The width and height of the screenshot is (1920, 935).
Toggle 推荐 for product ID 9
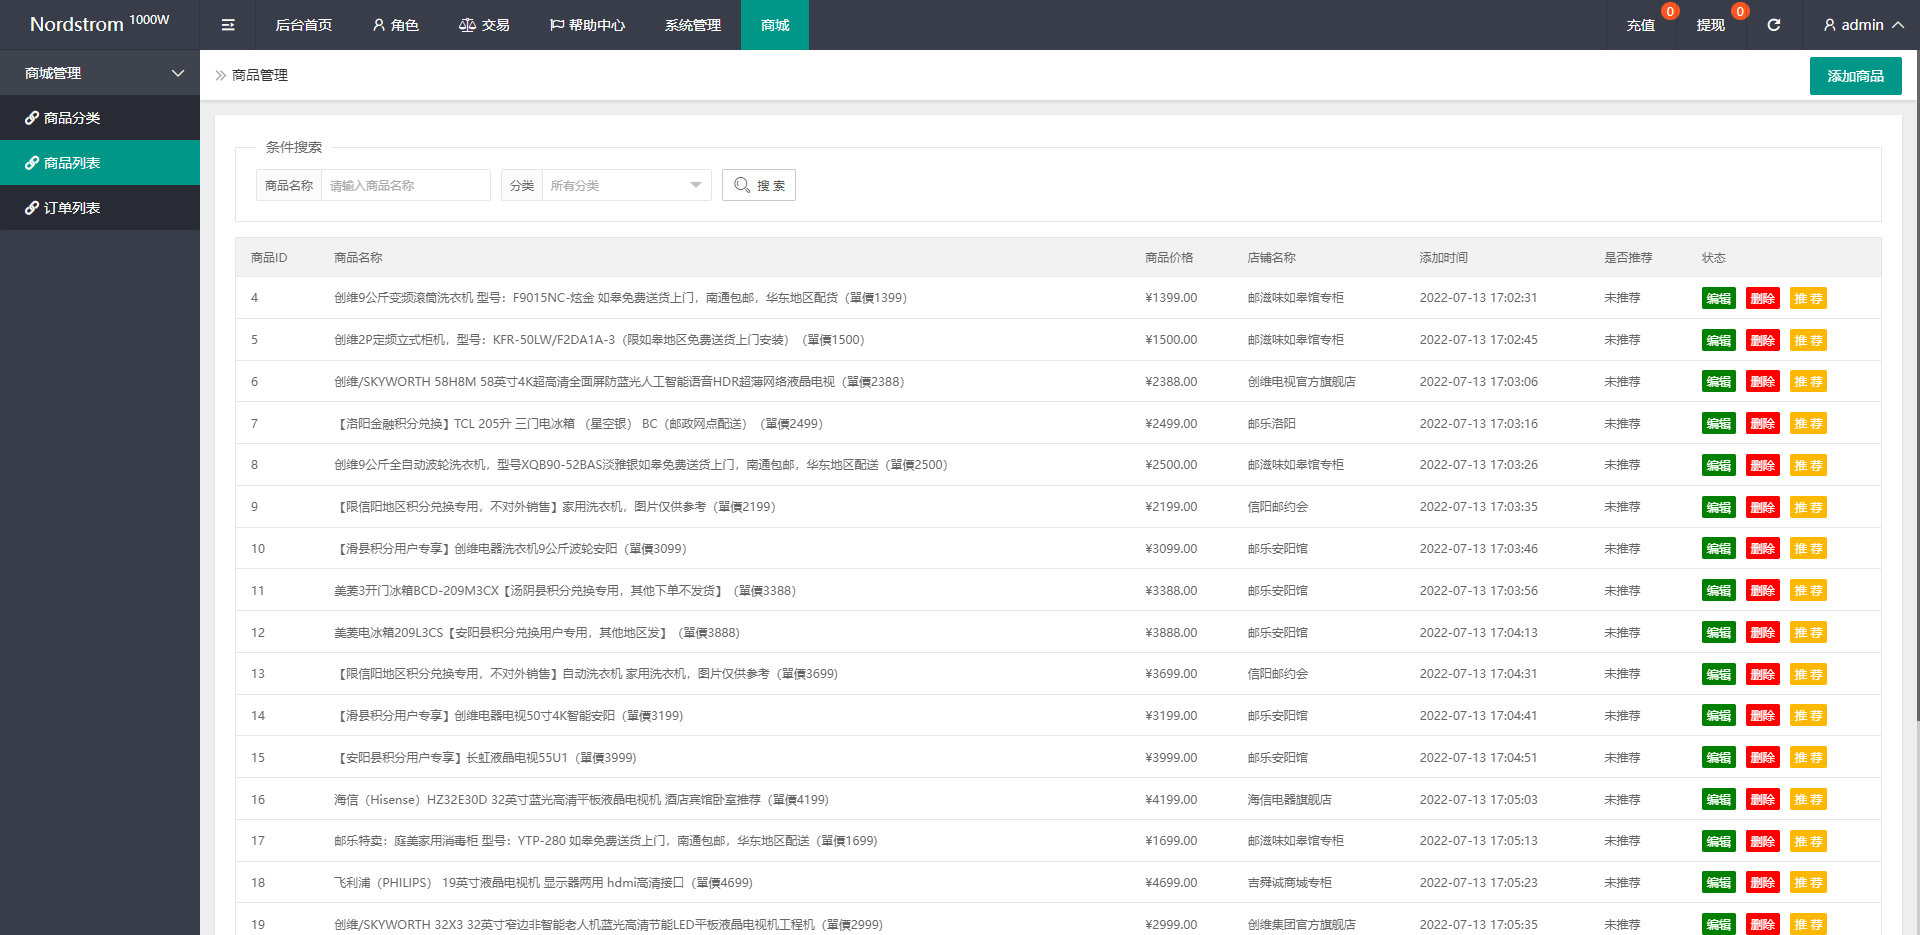click(x=1807, y=508)
